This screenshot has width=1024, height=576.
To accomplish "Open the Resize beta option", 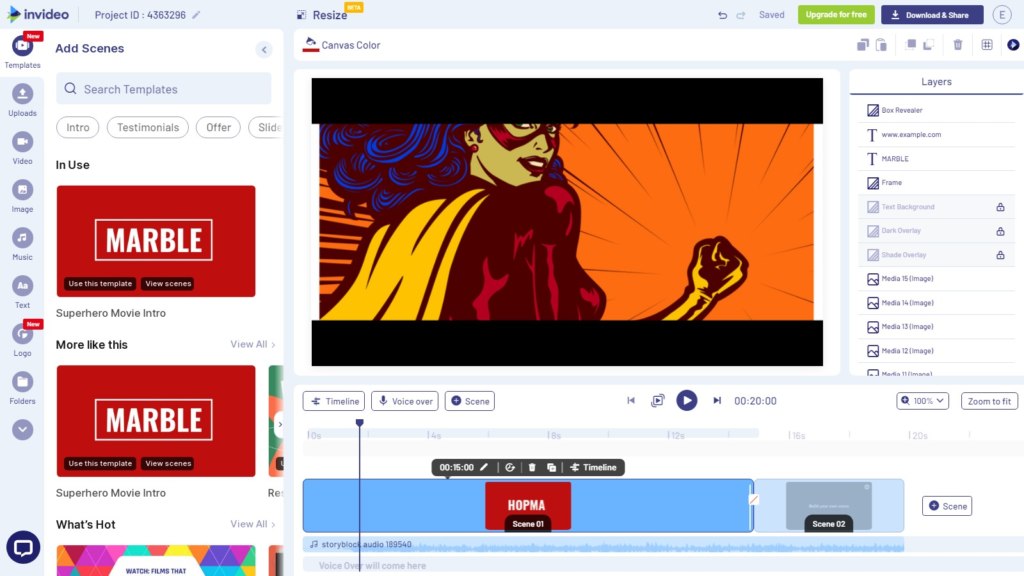I will pyautogui.click(x=323, y=14).
